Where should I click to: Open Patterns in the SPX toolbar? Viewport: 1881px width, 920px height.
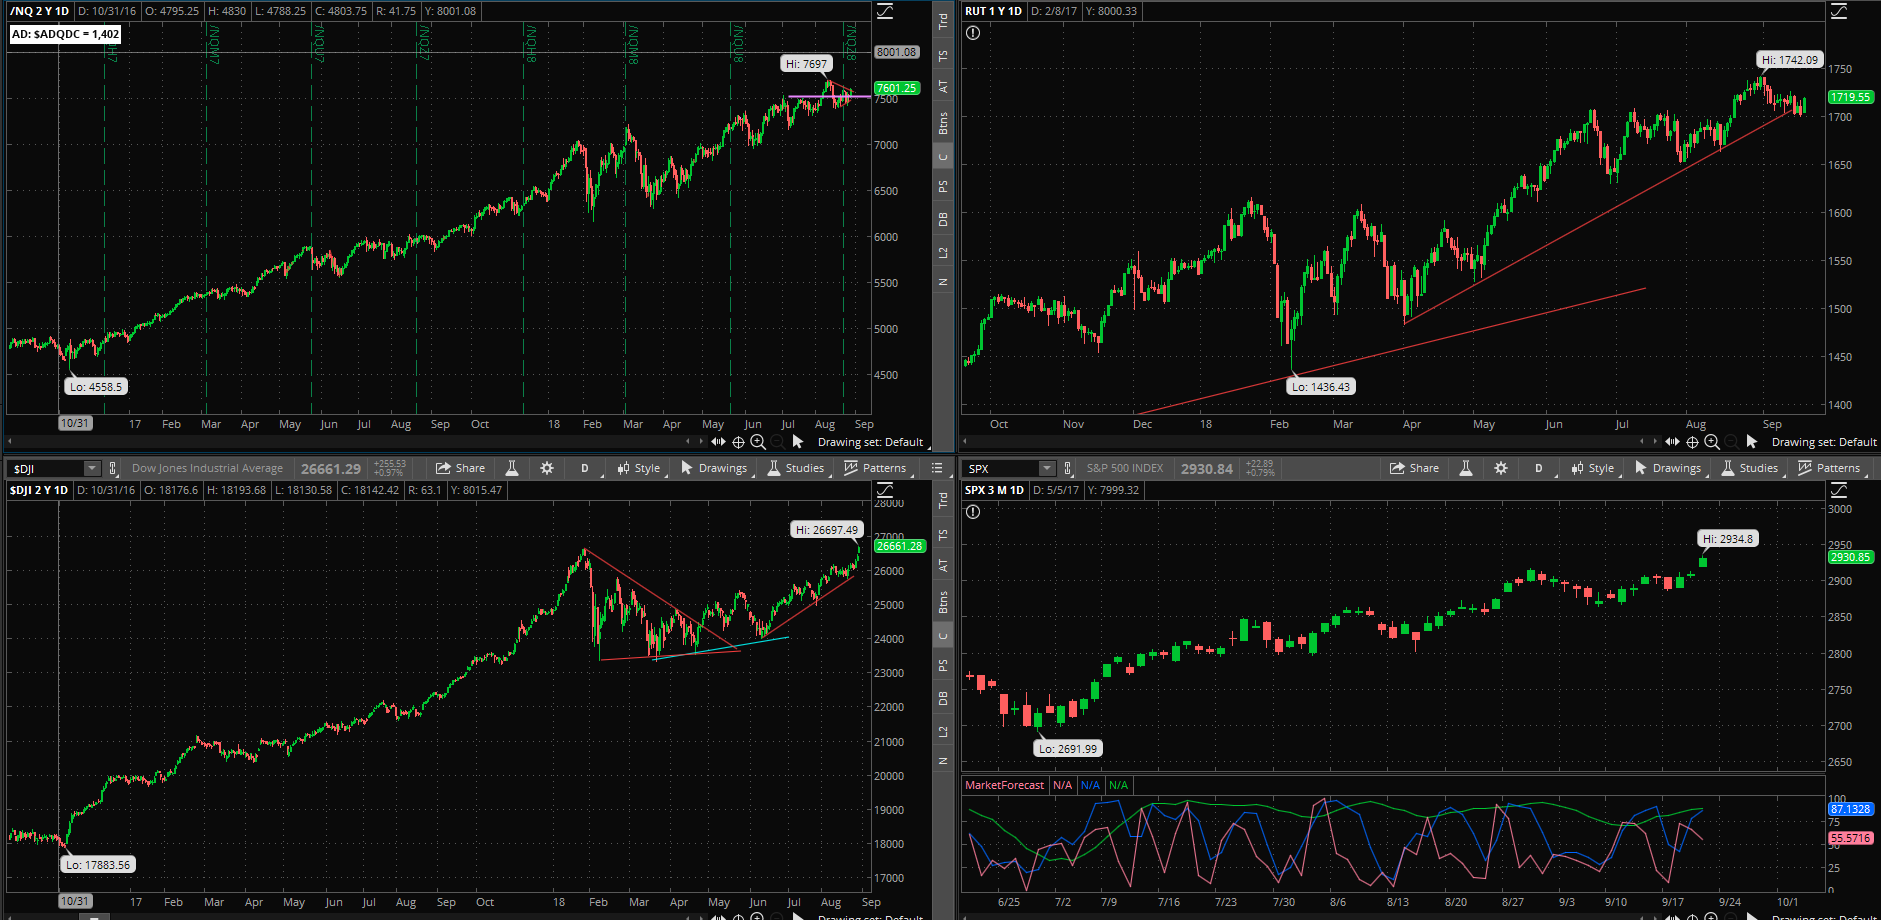click(x=1830, y=468)
